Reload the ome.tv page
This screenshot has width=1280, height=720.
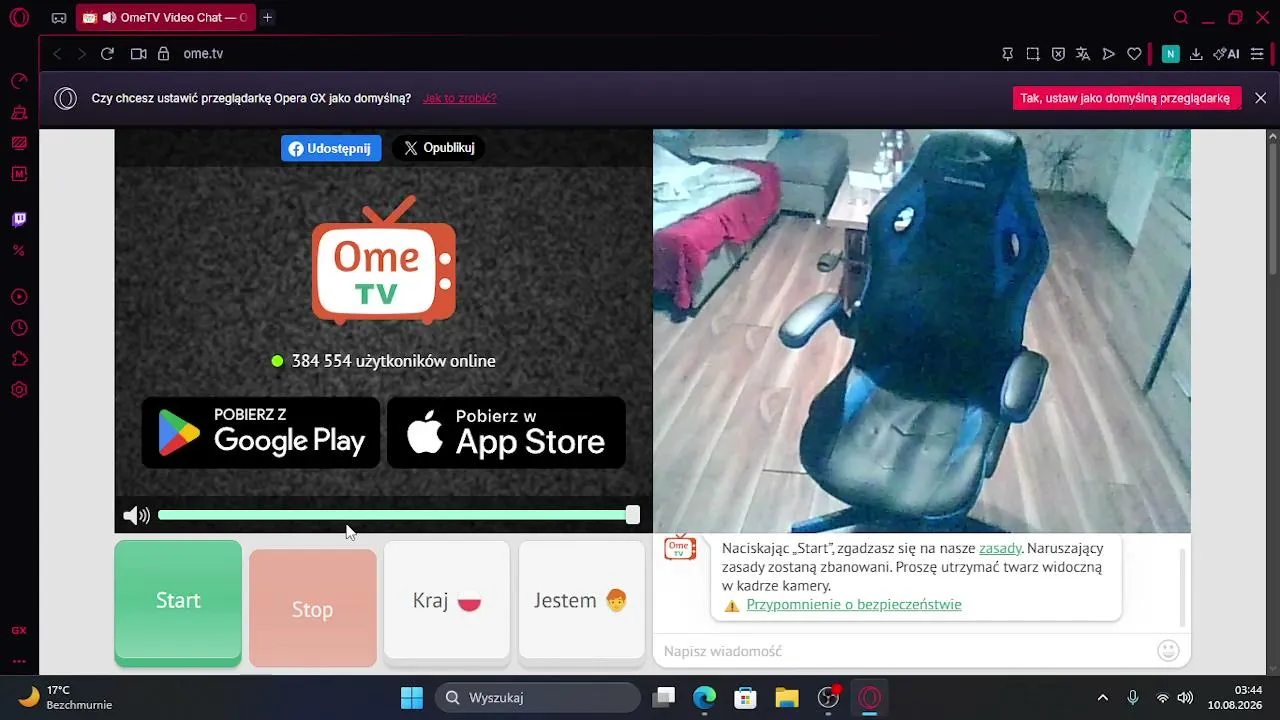pos(107,54)
